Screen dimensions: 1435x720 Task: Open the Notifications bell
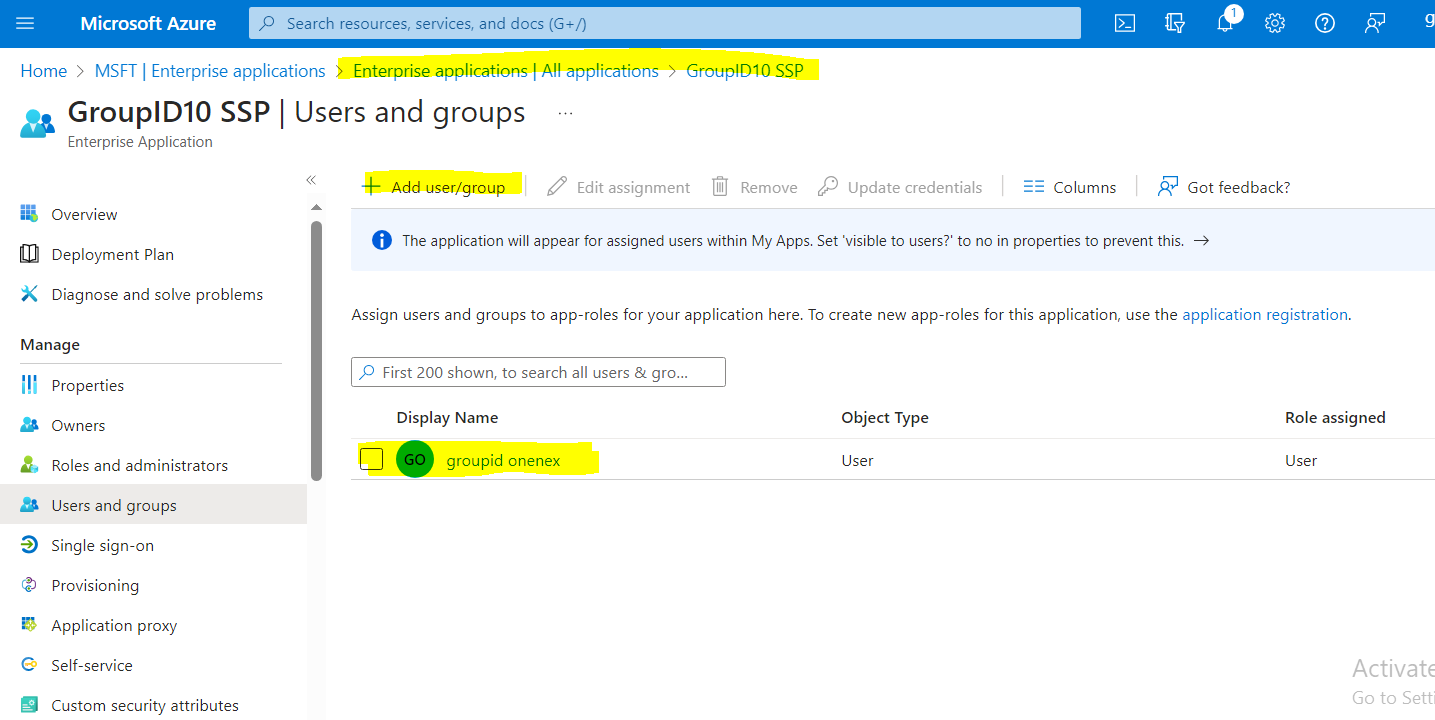tap(1224, 22)
